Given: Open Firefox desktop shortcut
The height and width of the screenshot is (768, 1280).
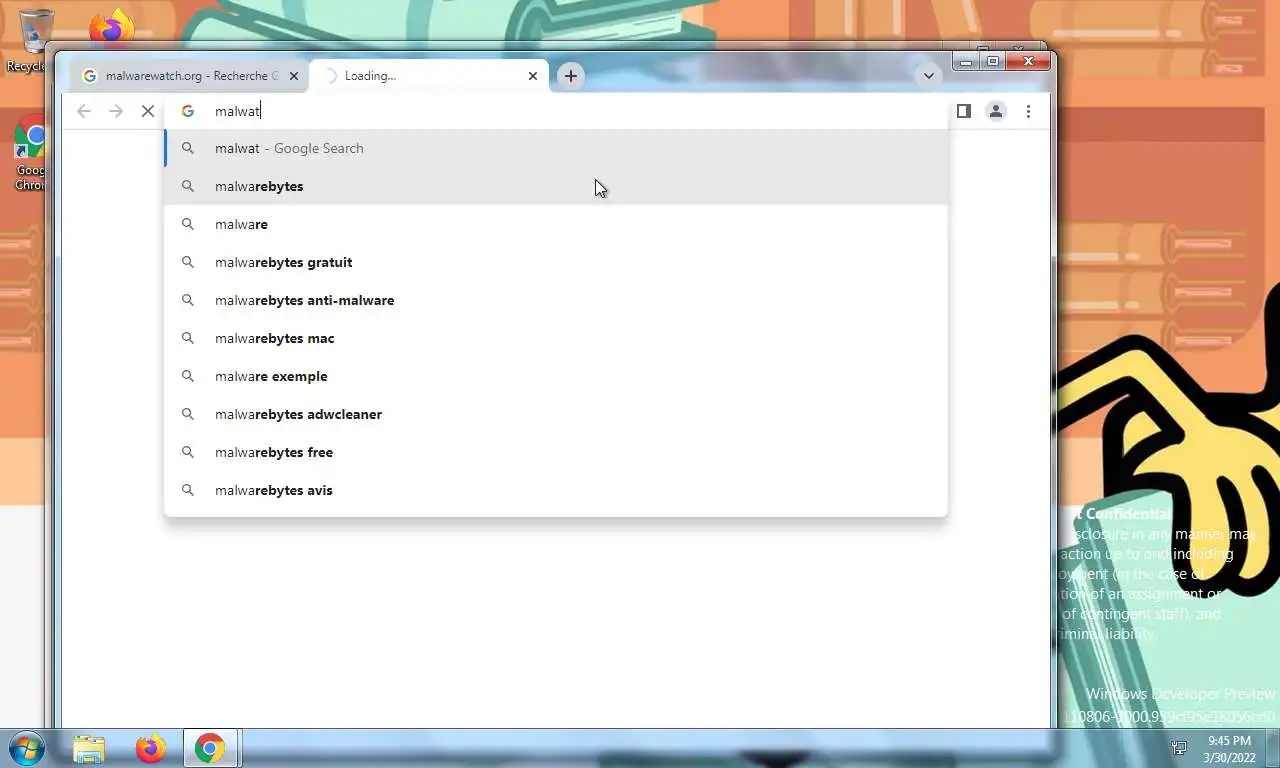Looking at the screenshot, I should (112, 28).
